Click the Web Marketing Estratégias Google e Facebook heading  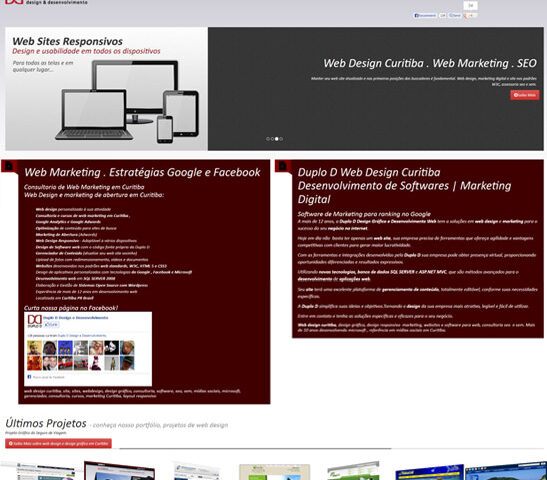(x=142, y=172)
